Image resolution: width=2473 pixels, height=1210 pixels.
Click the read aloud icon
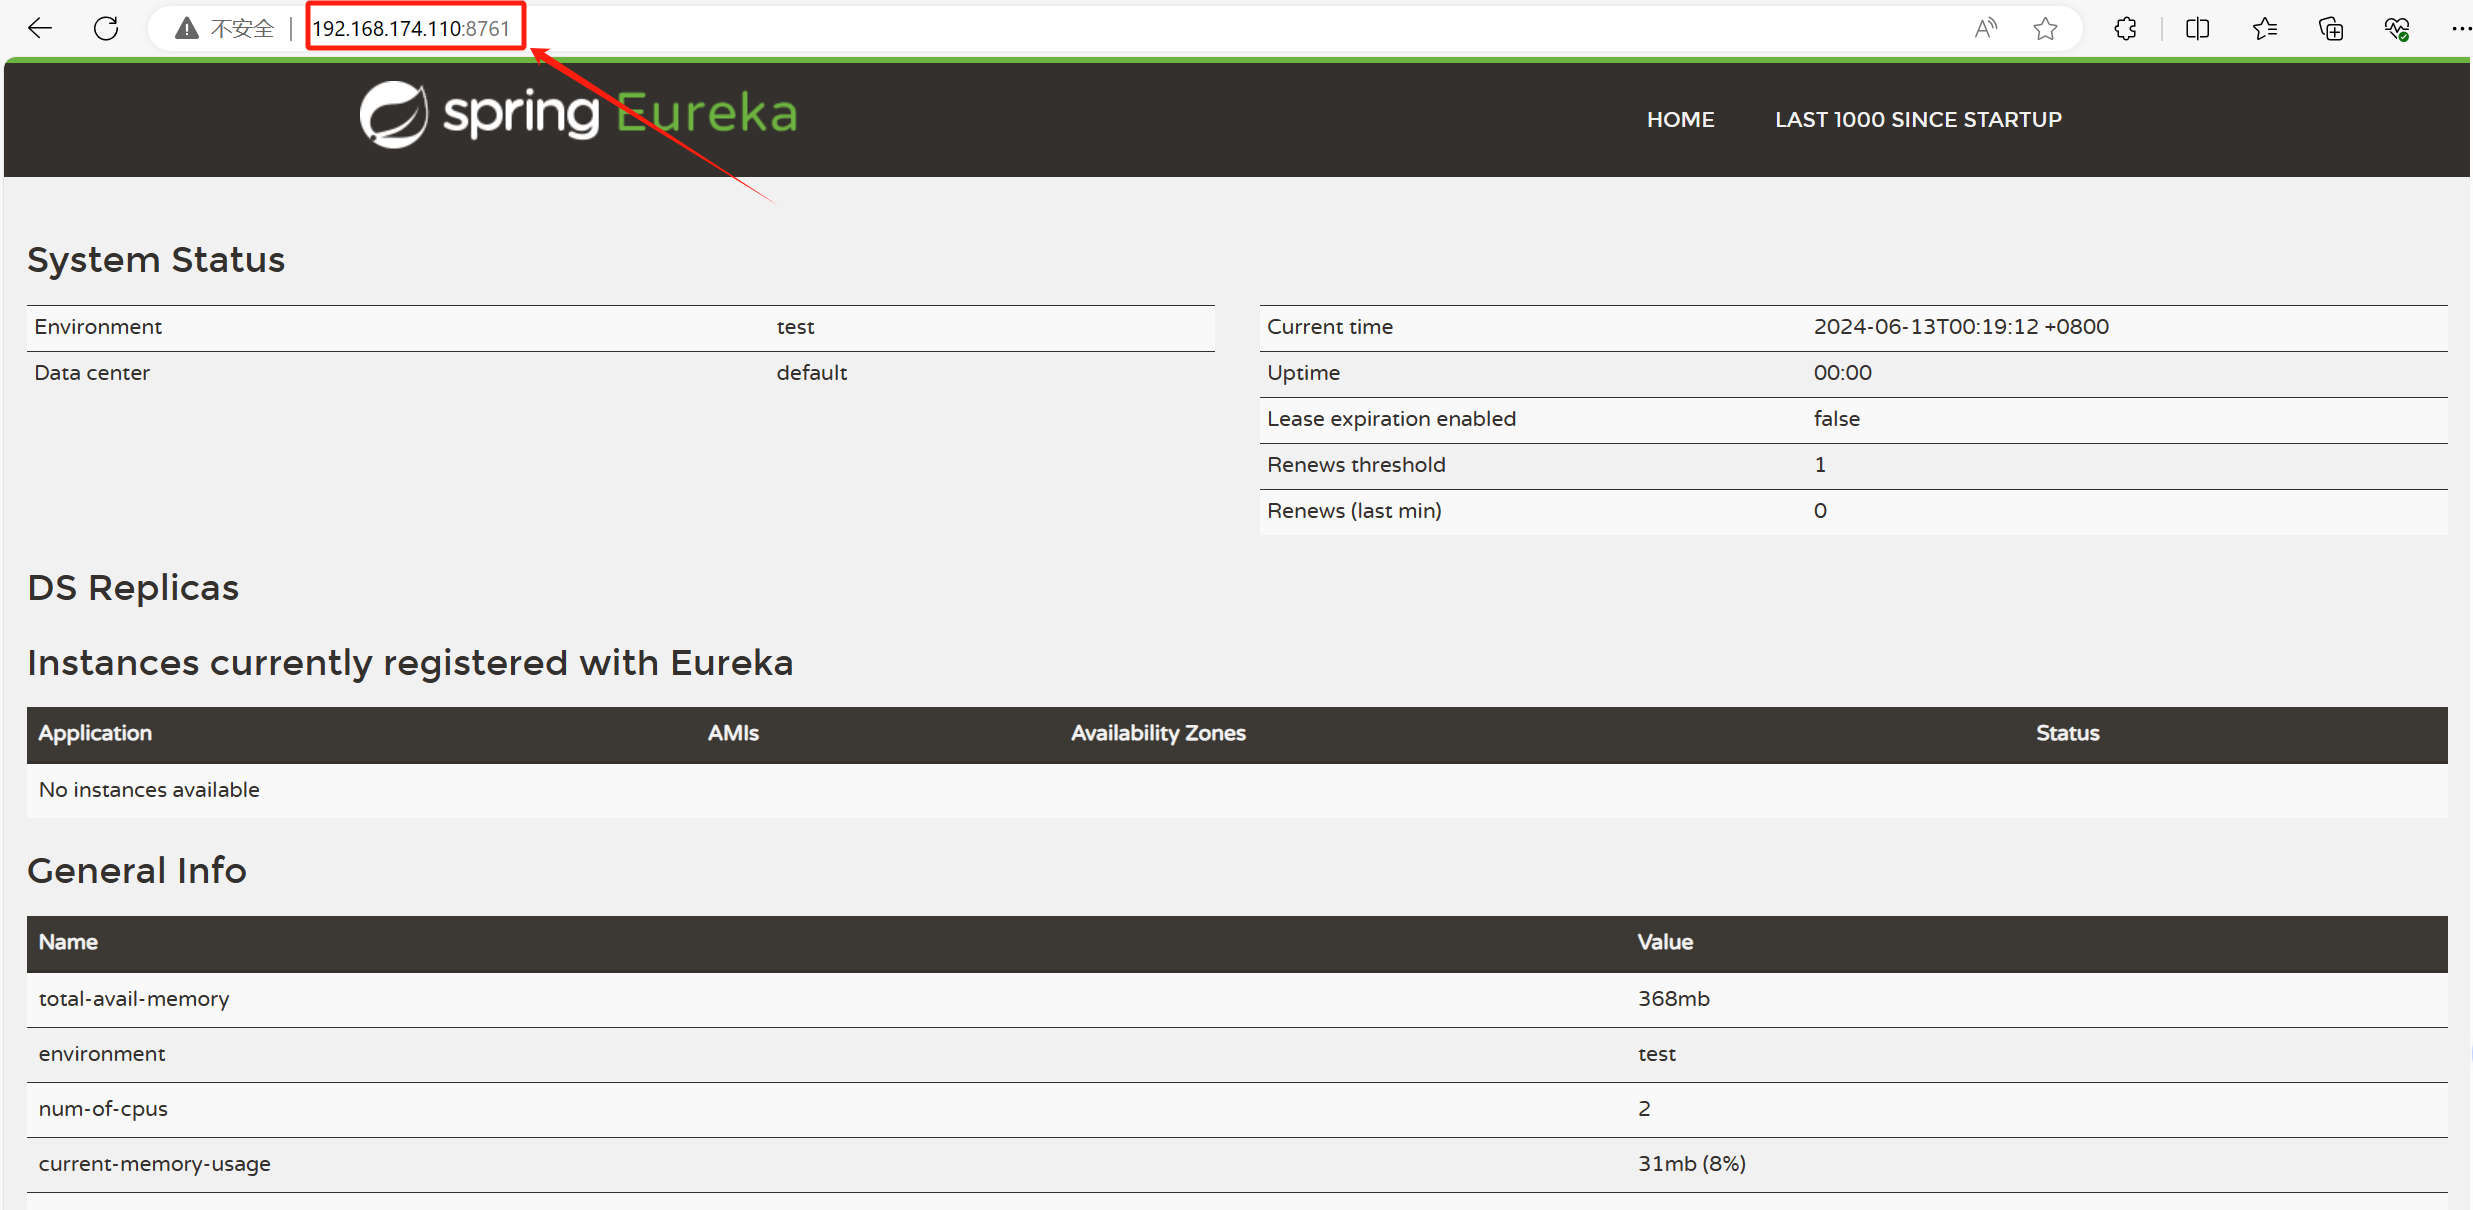[x=1985, y=28]
